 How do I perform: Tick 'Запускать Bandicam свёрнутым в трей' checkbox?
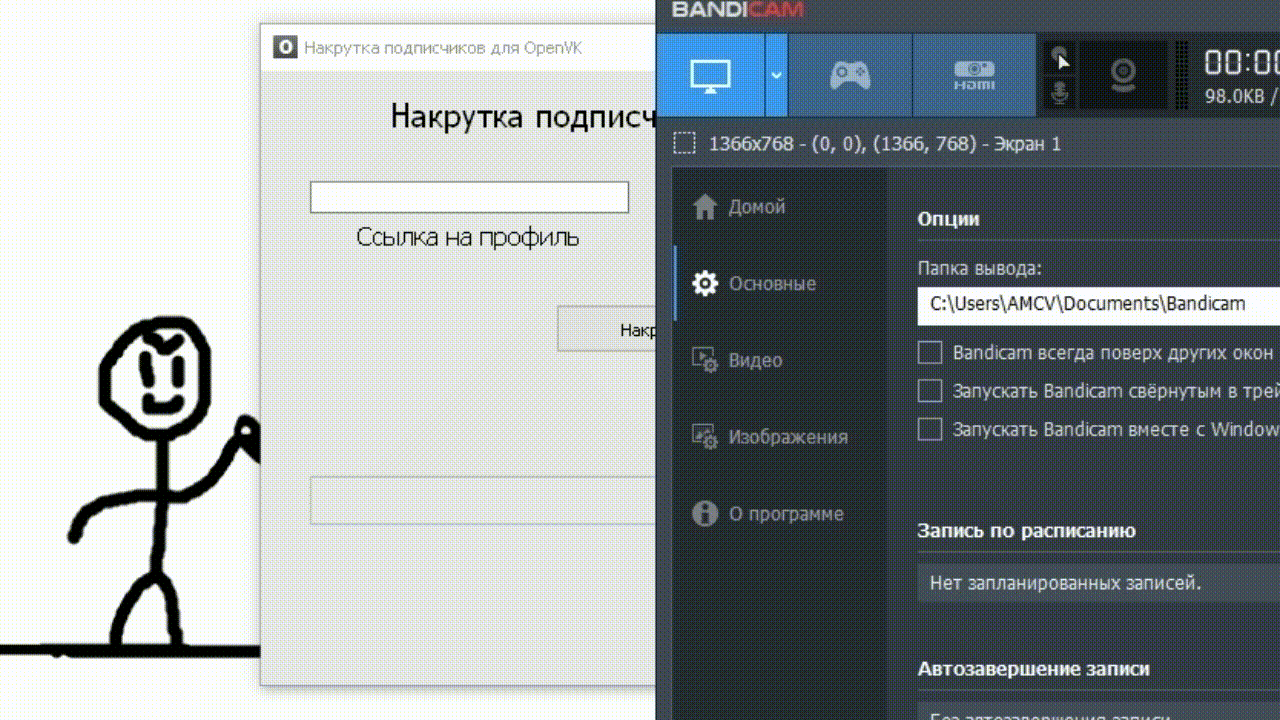[x=930, y=390]
